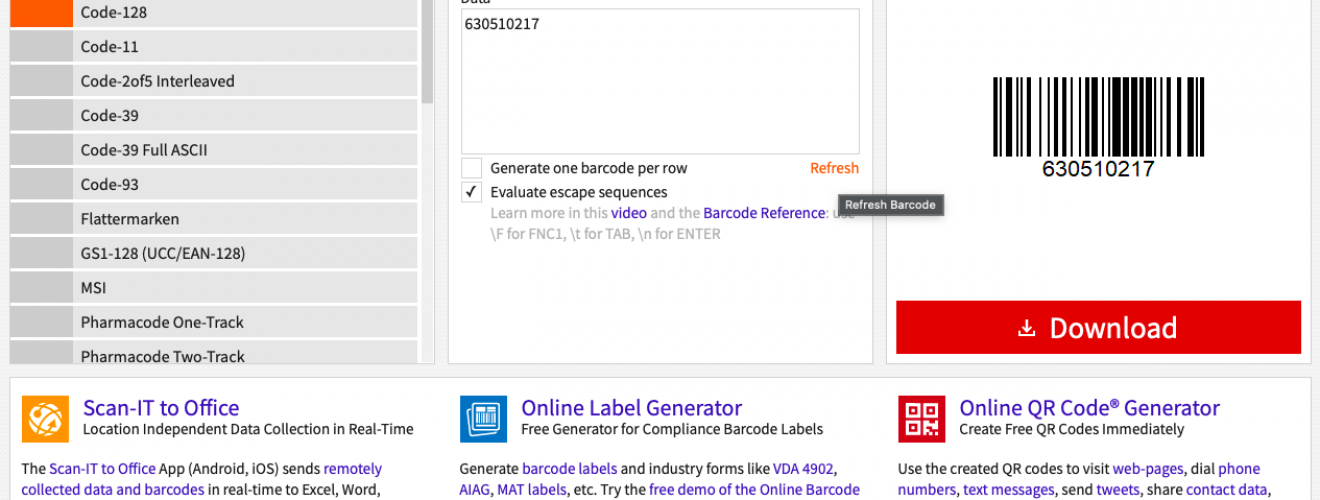The height and width of the screenshot is (500, 1320).
Task: Follow the AIAG link
Action: tap(477, 490)
